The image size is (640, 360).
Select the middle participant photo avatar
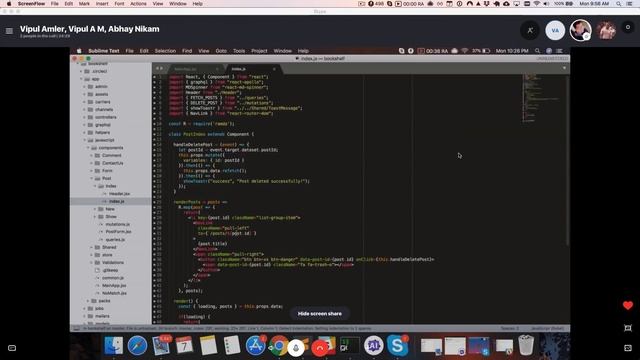coord(580,30)
